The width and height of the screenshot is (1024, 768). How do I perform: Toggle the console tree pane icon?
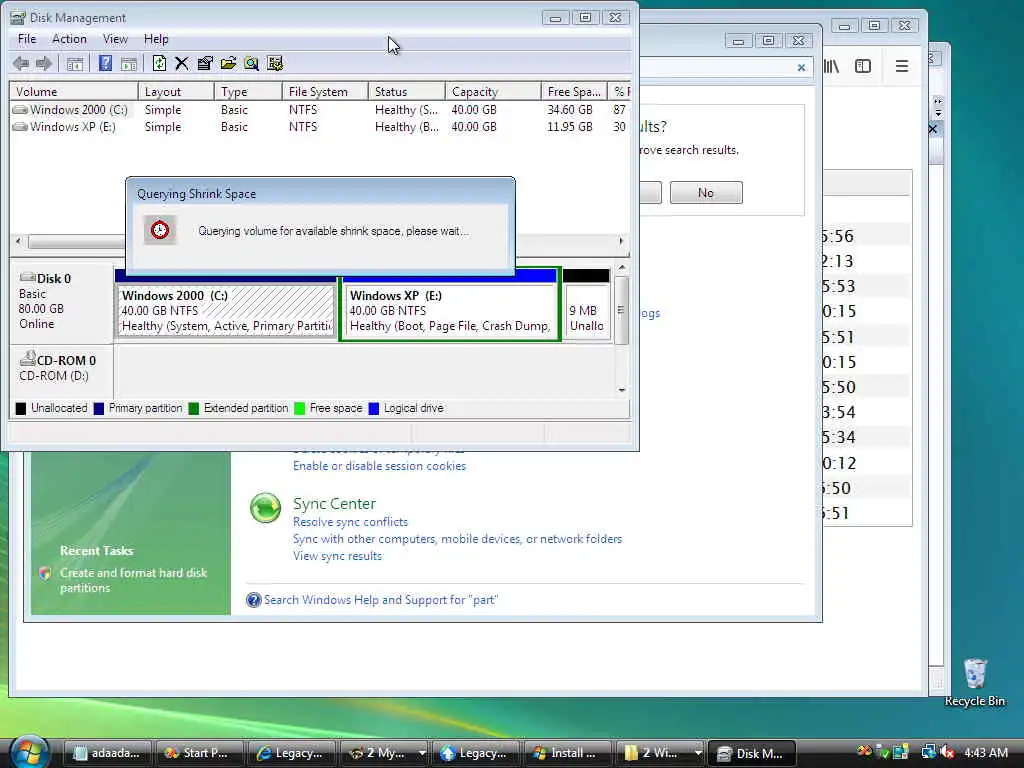point(75,63)
